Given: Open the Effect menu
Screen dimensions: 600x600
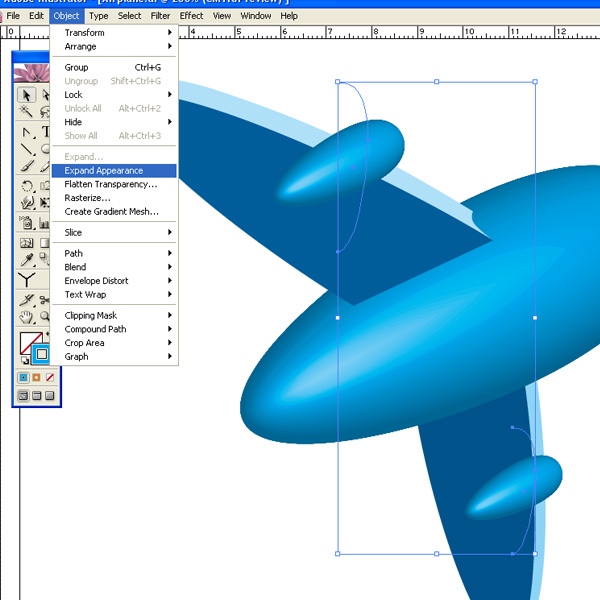Looking at the screenshot, I should 191,16.
